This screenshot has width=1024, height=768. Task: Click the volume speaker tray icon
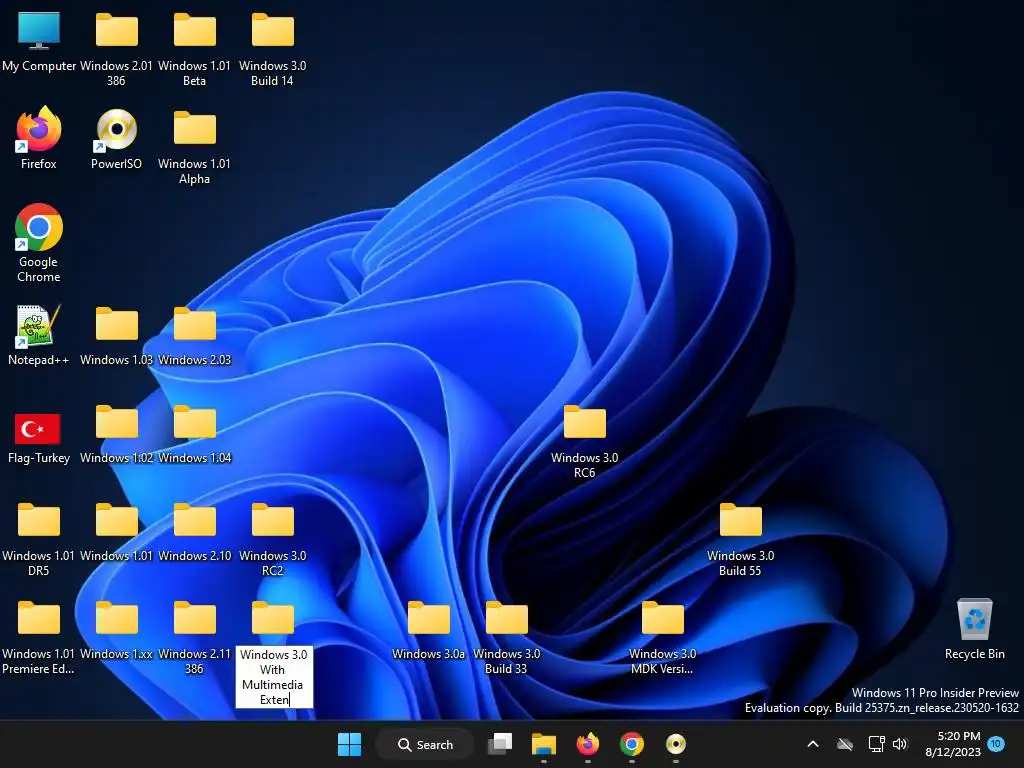click(x=900, y=744)
